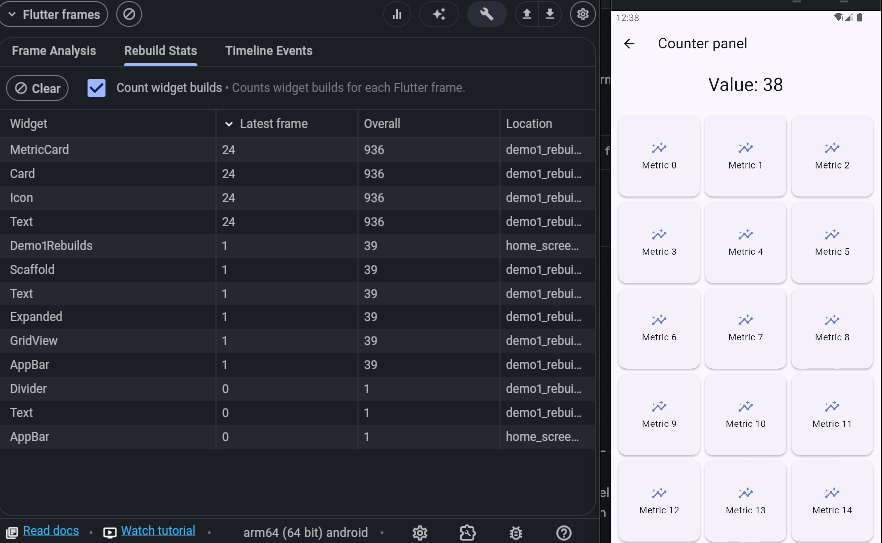This screenshot has height=543, width=882.
Task: Tap the Metric 4 card
Action: 745,243
